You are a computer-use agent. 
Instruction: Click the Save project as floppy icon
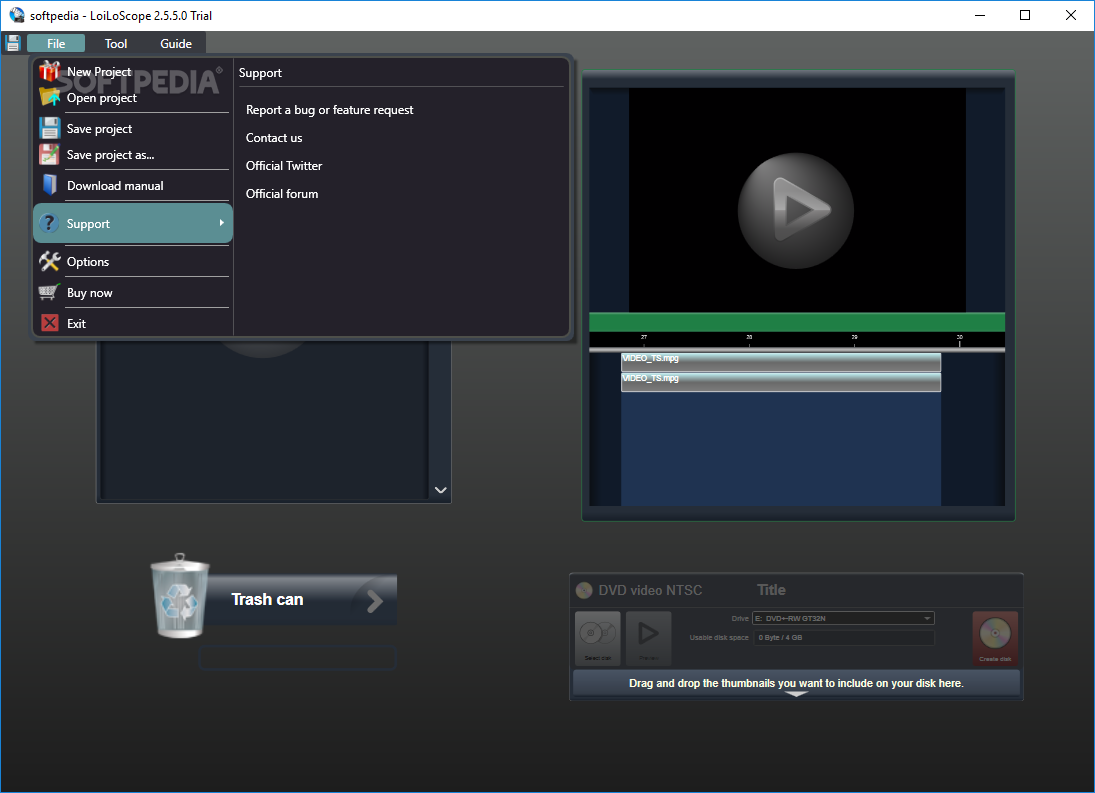[x=50, y=154]
